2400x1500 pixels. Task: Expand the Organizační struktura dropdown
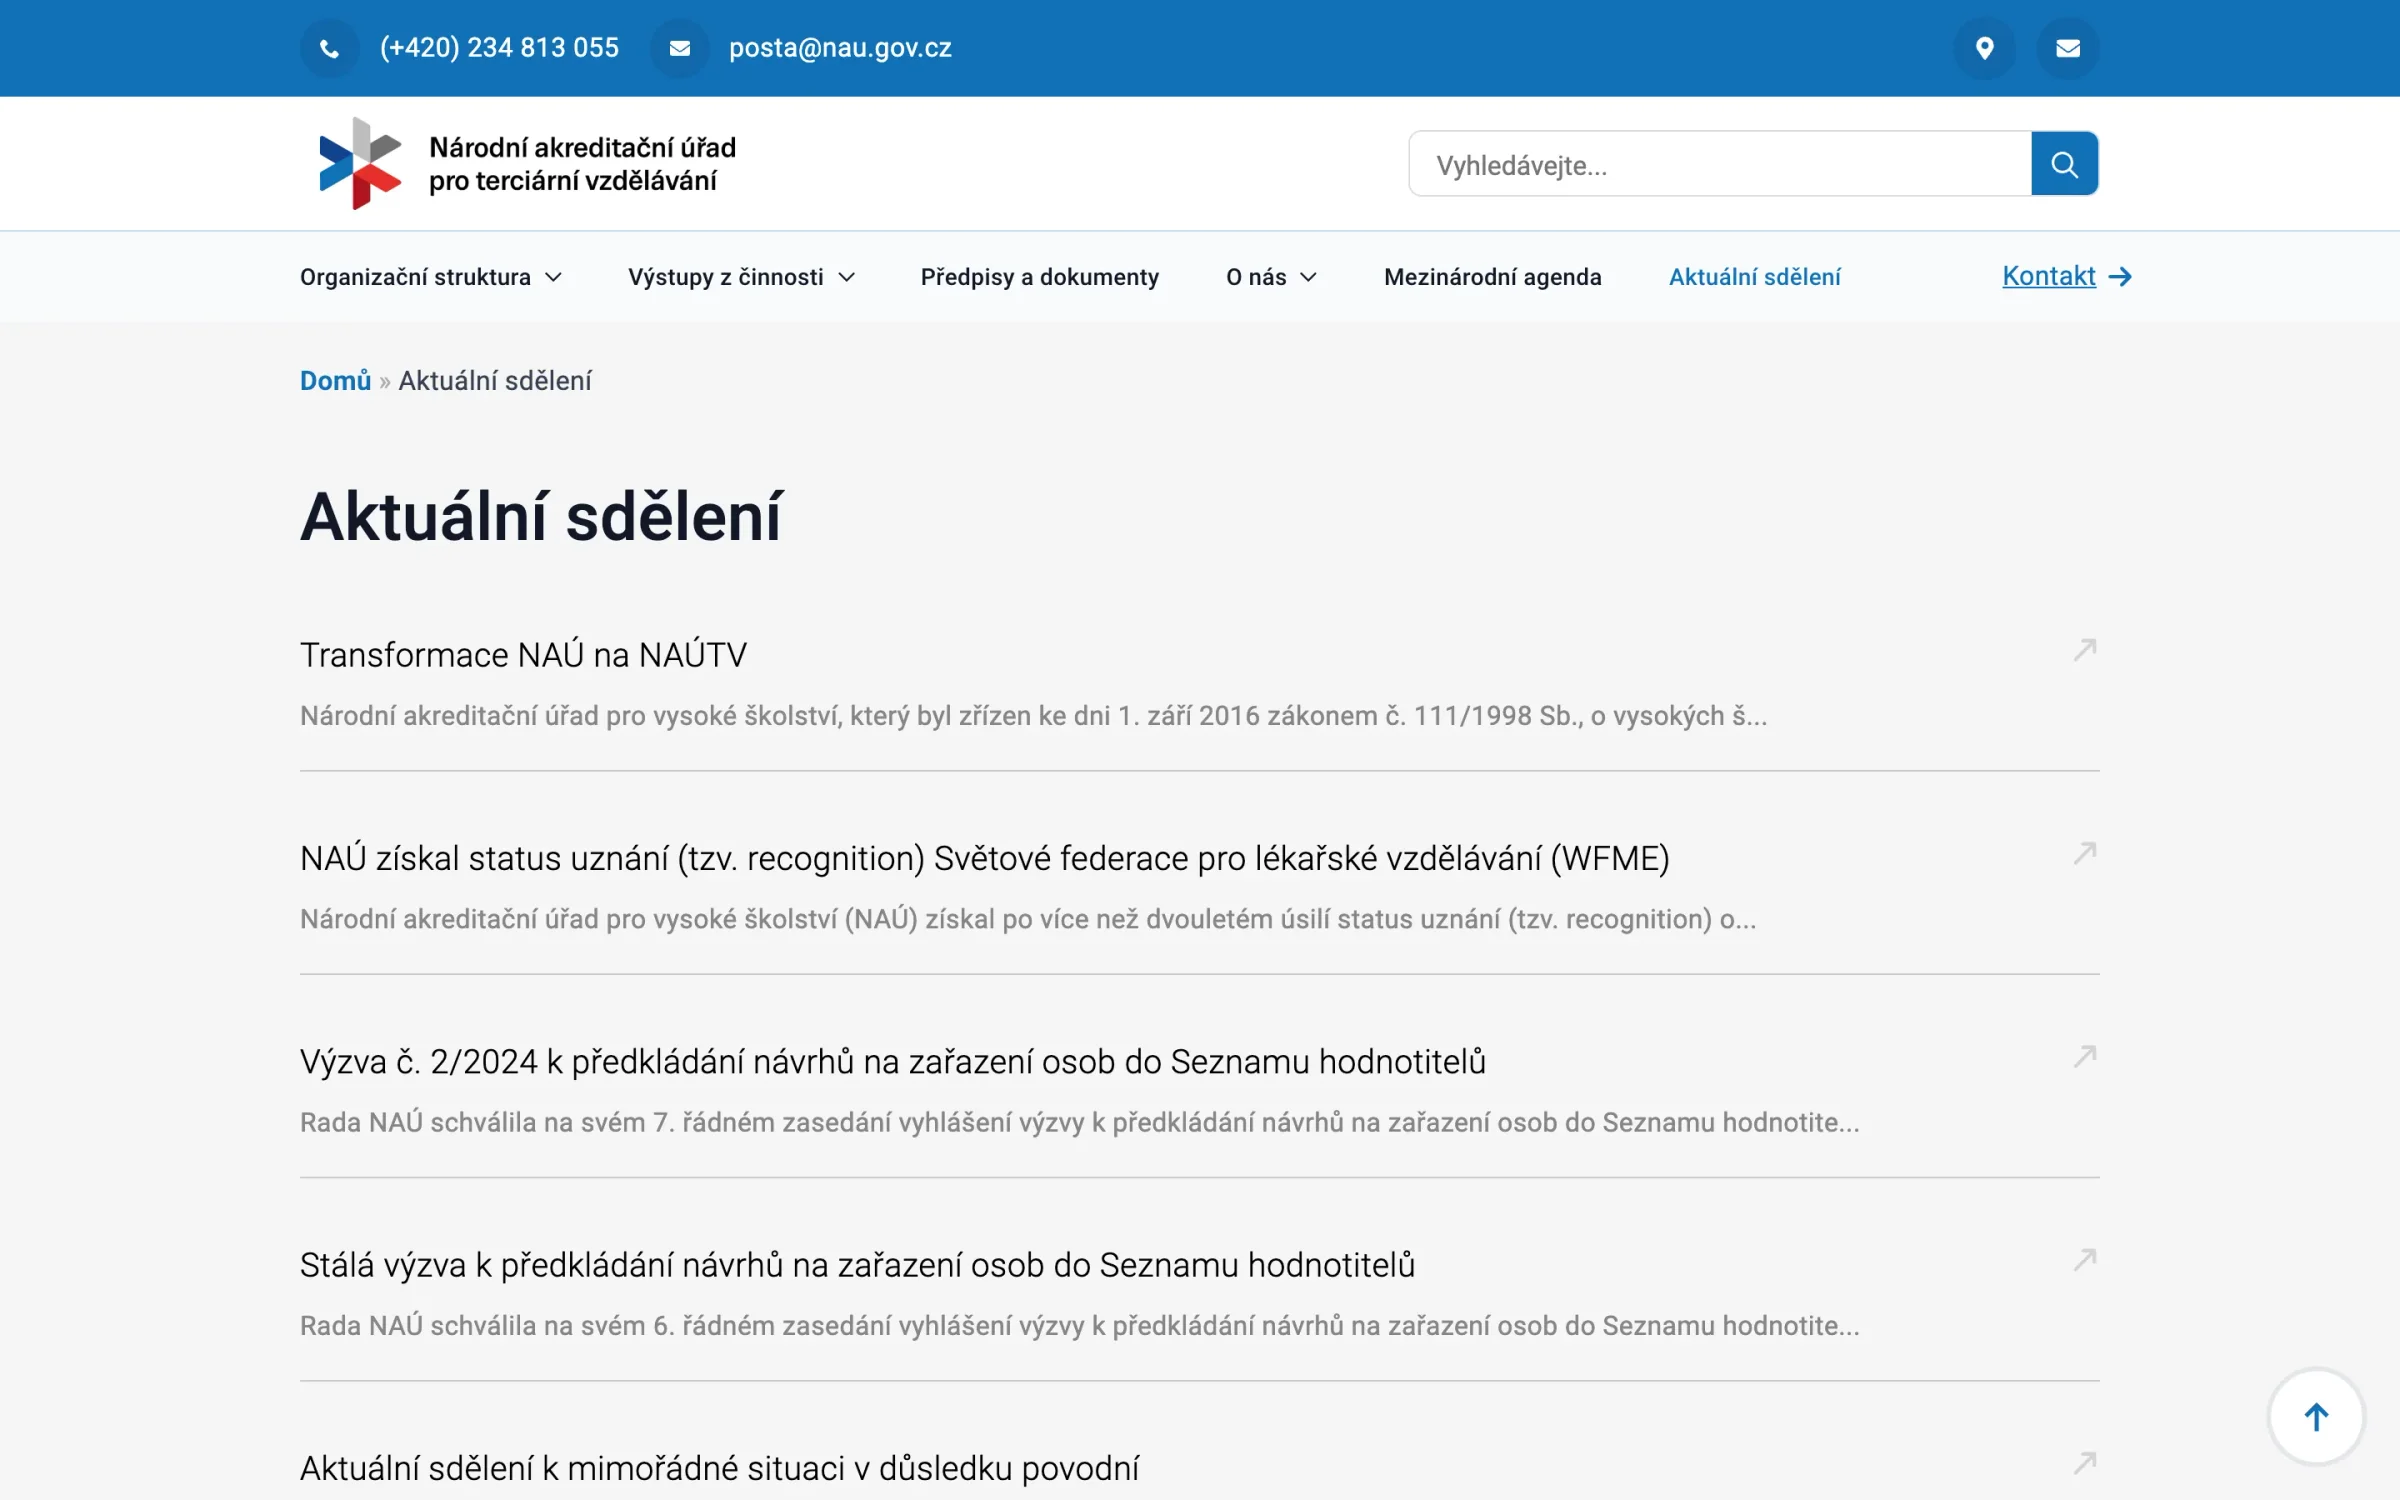pos(431,277)
